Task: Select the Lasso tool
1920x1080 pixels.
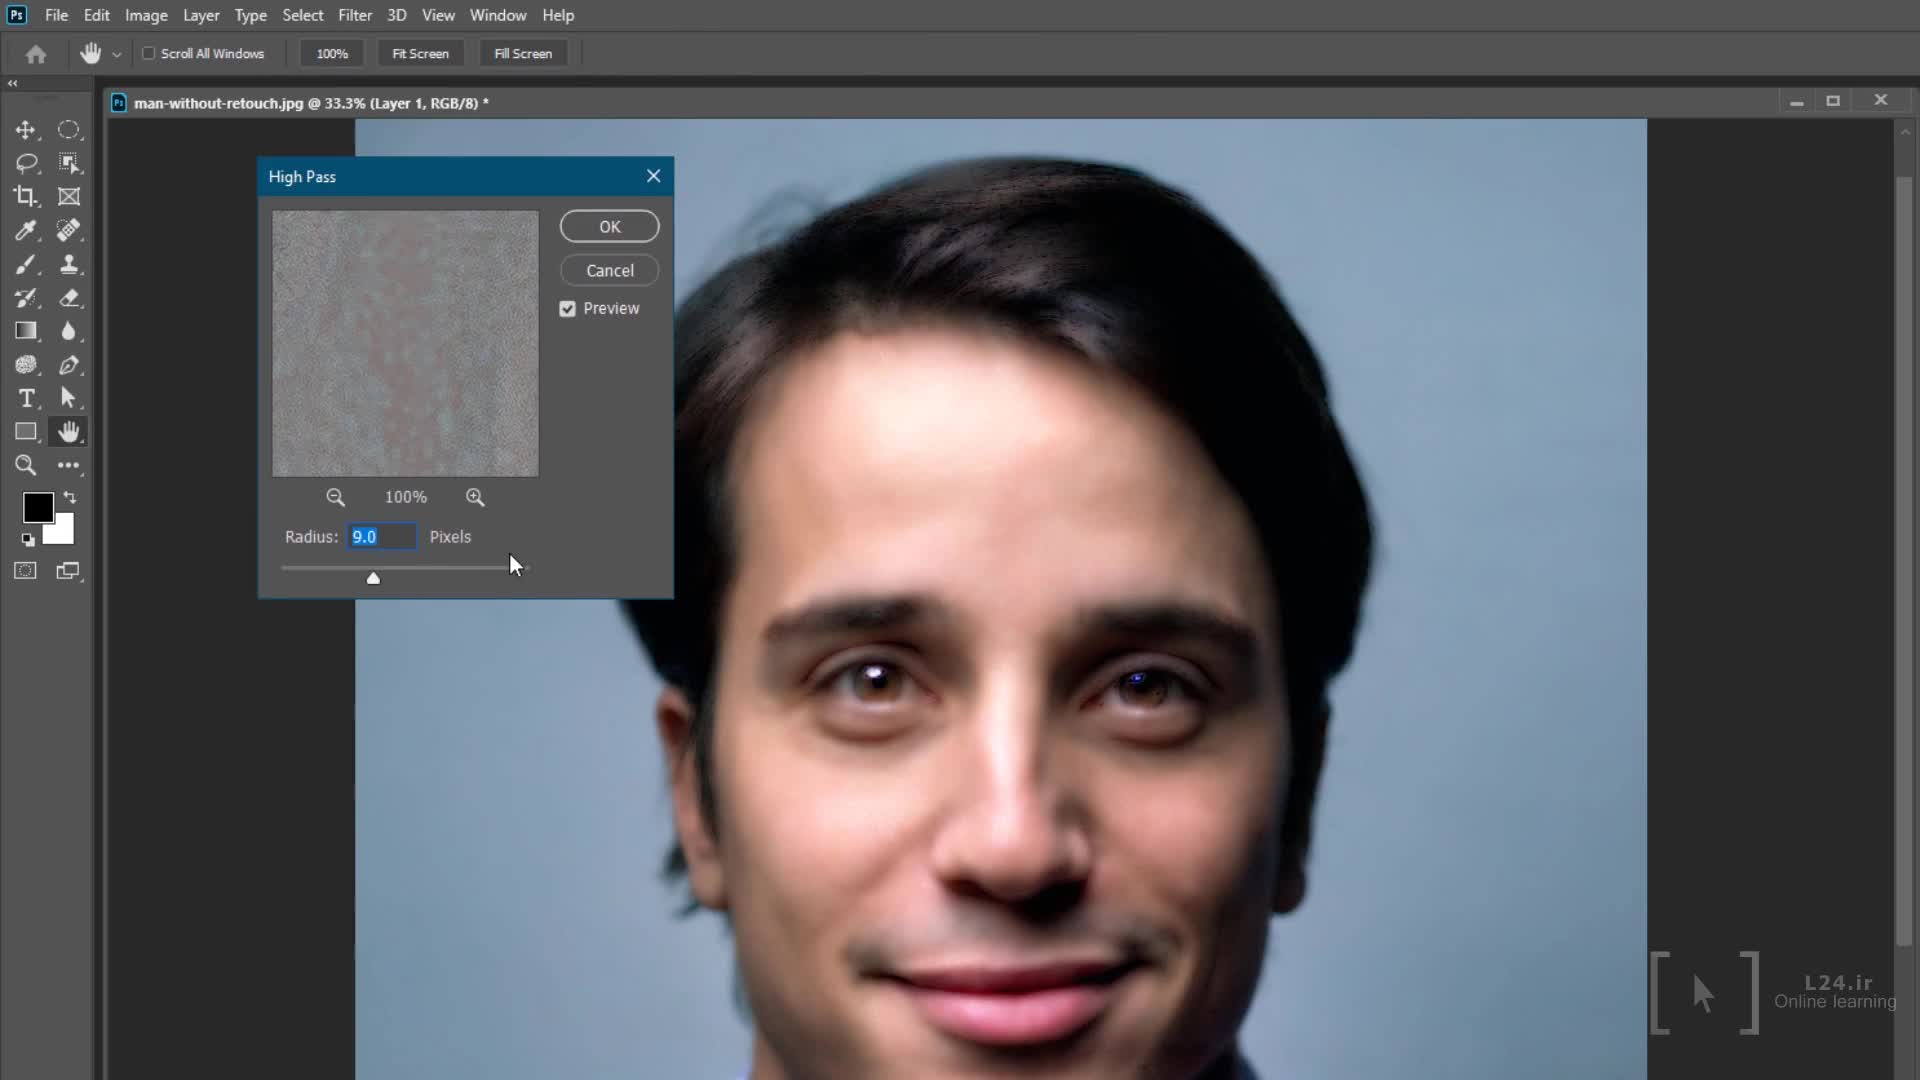Action: (26, 163)
